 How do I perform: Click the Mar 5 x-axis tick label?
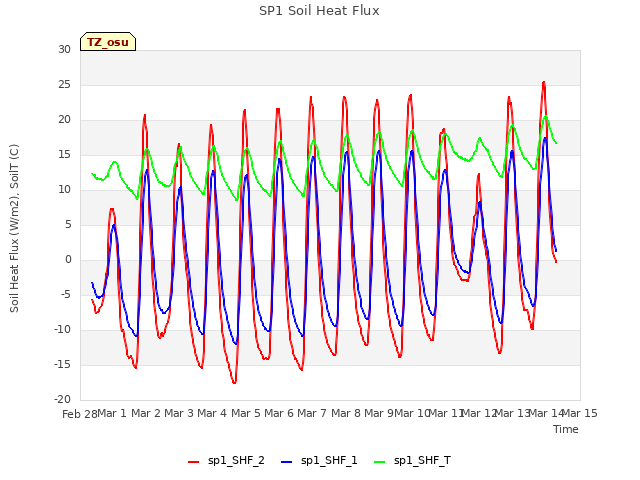tap(246, 413)
